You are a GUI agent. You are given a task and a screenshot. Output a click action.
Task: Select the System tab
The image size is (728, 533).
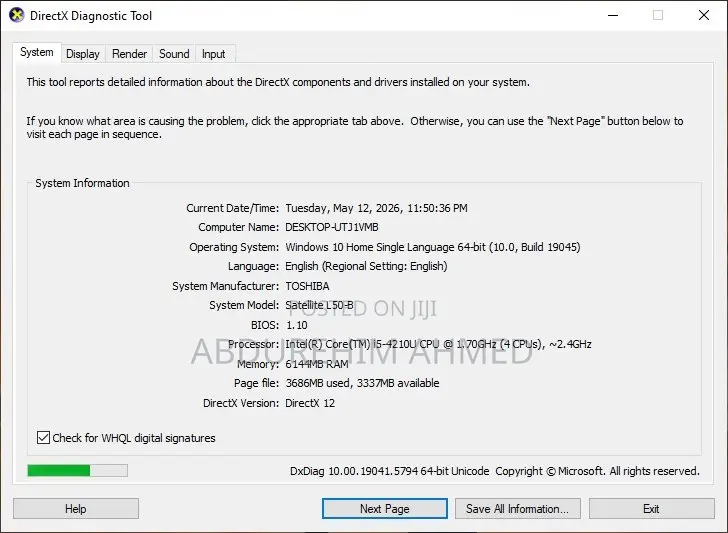37,52
